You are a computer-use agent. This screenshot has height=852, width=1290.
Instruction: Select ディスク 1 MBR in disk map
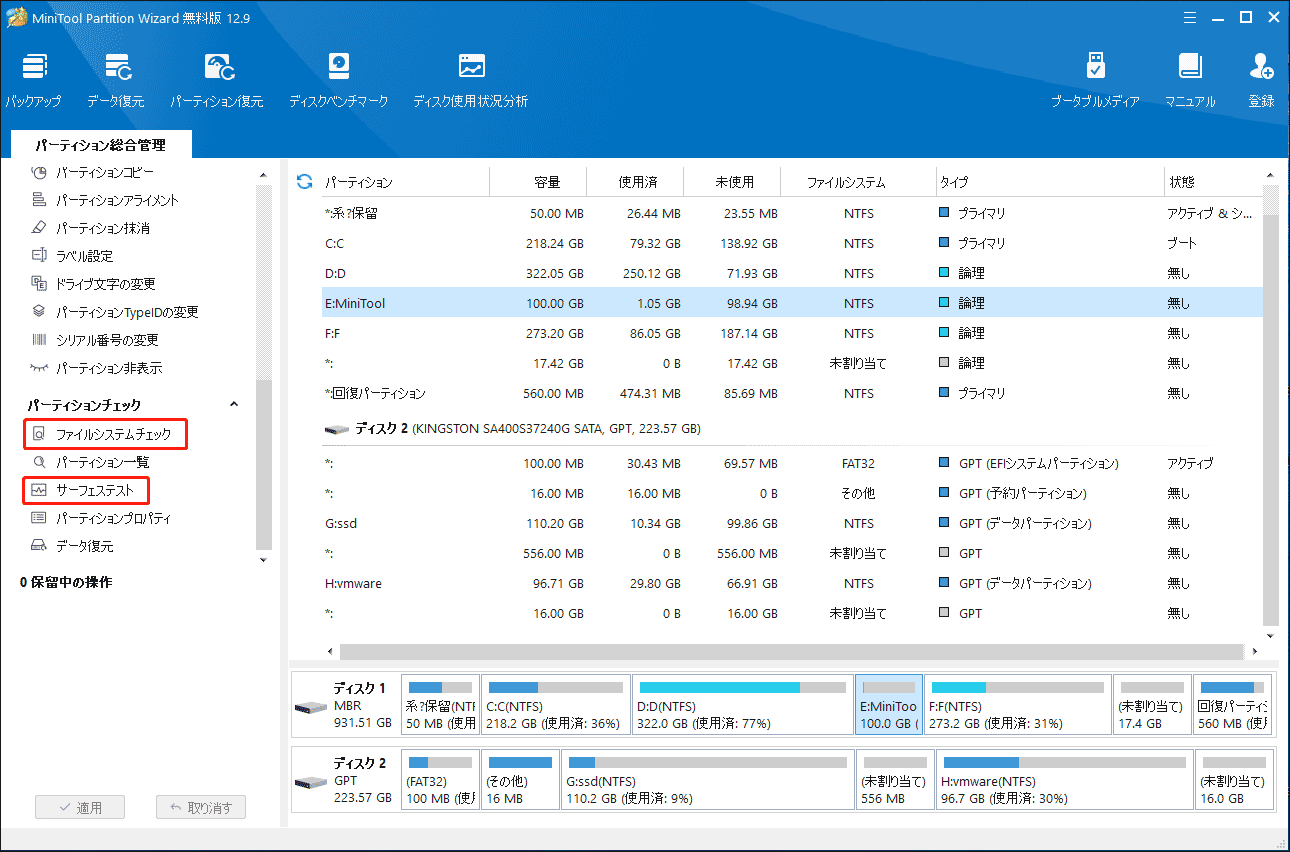pyautogui.click(x=345, y=704)
